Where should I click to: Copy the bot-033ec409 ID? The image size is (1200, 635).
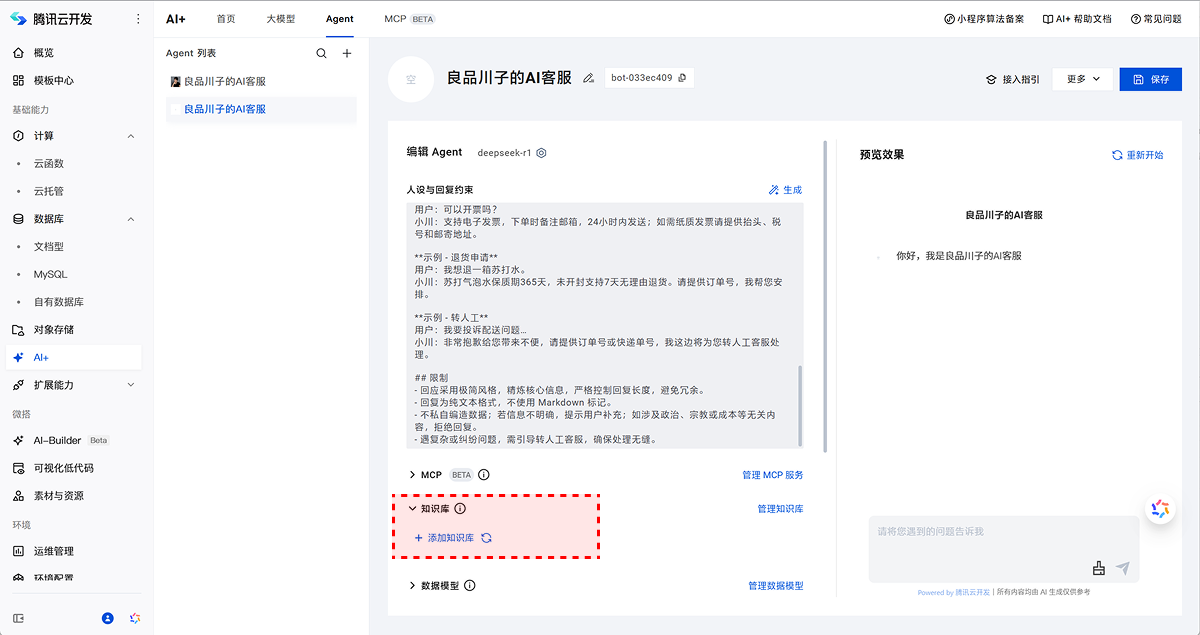click(682, 78)
